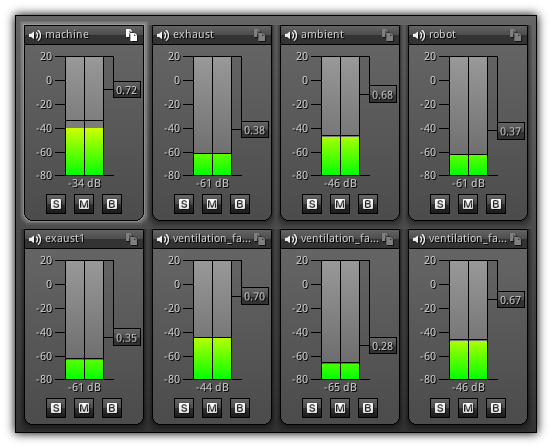Mute the robot channel with M

pos(468,204)
